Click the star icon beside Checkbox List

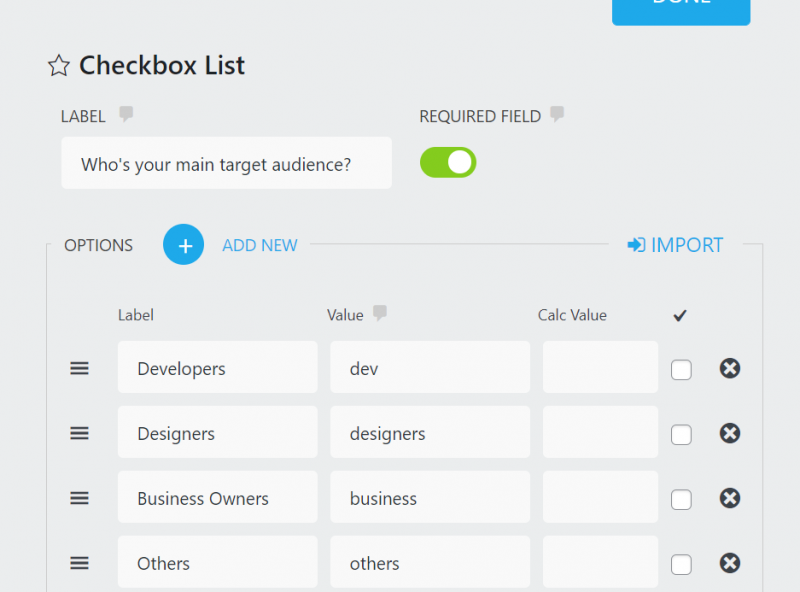tap(59, 66)
